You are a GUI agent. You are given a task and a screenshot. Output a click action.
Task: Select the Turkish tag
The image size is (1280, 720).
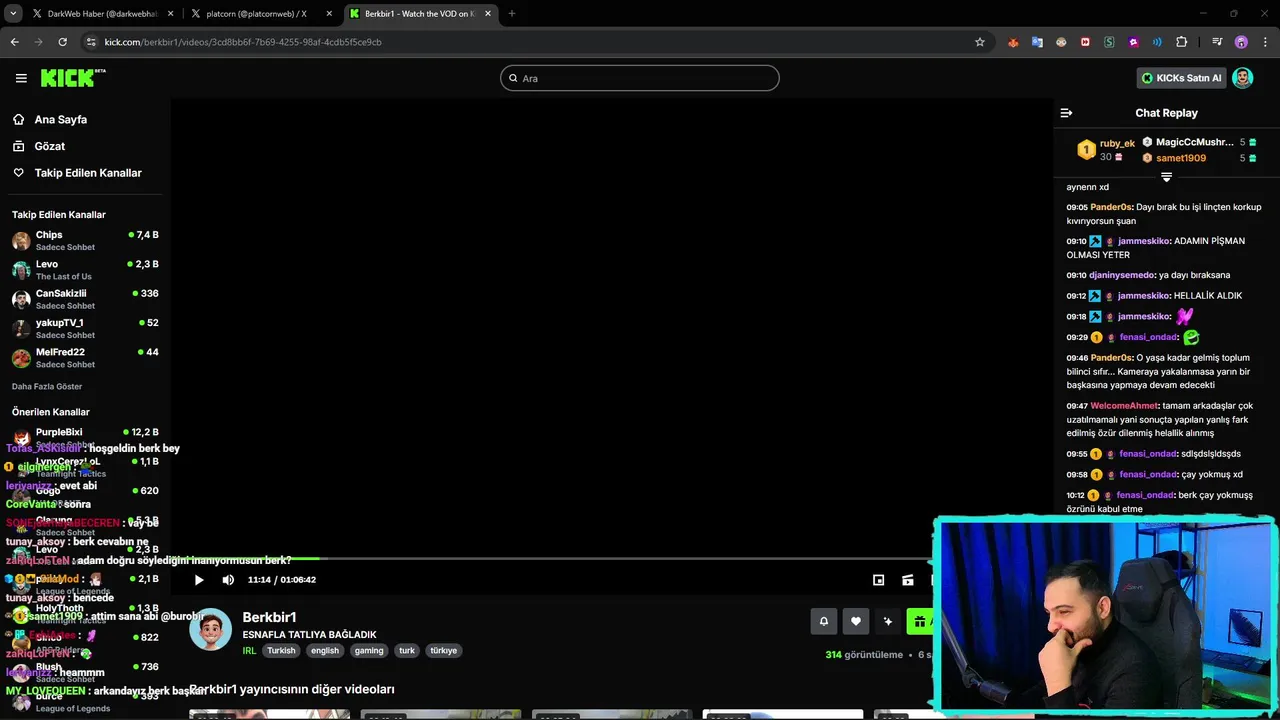click(281, 650)
